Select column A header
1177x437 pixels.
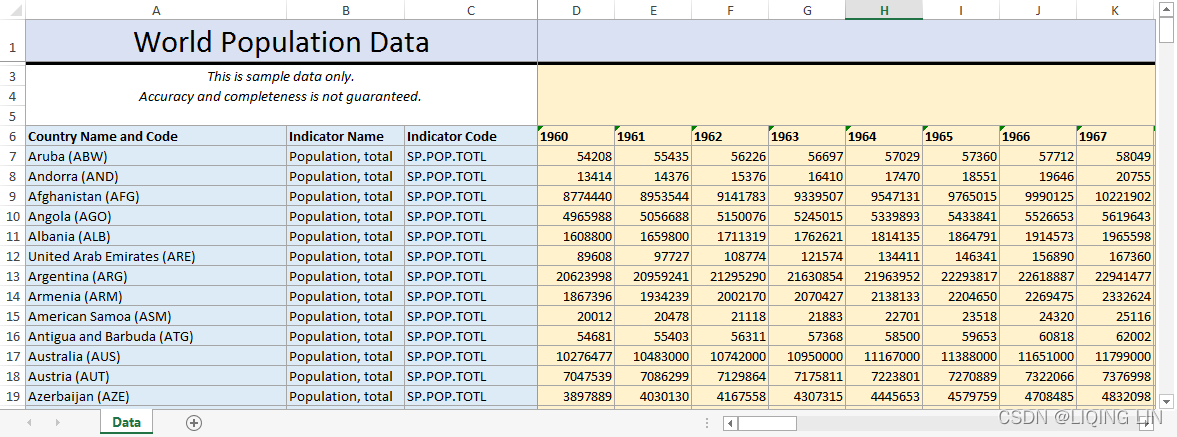[156, 10]
